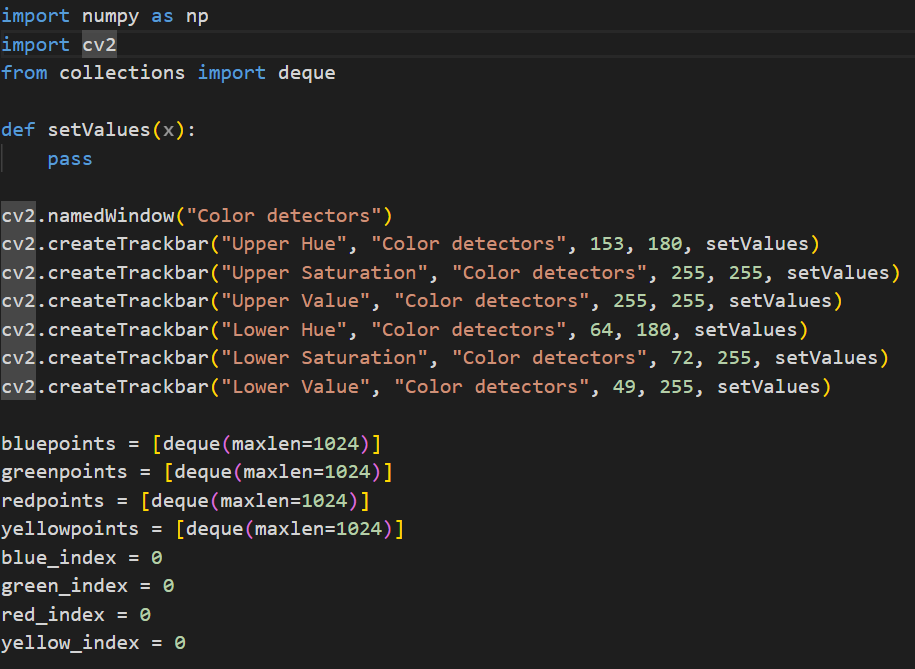Click "cv2" on the import cv2 line
The height and width of the screenshot is (669, 915).
pyautogui.click(x=99, y=45)
